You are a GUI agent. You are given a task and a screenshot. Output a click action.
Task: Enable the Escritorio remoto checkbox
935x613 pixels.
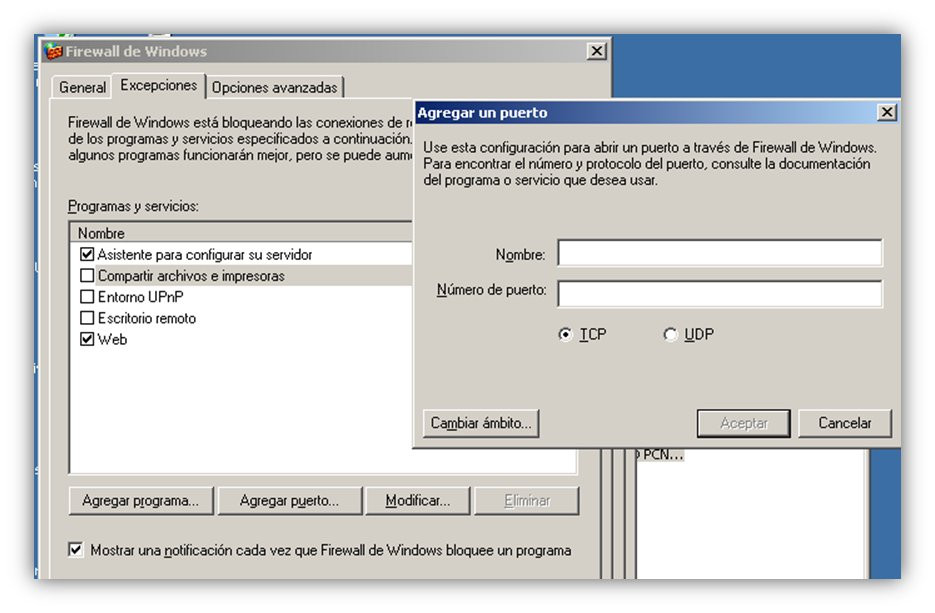pos(87,318)
